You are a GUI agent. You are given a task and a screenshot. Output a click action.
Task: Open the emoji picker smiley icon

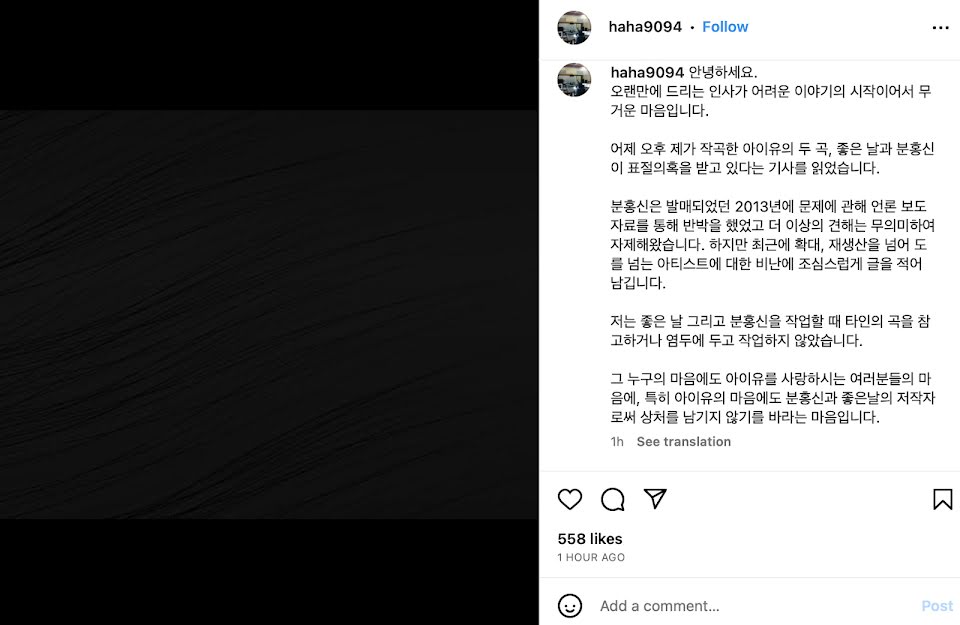click(x=569, y=606)
